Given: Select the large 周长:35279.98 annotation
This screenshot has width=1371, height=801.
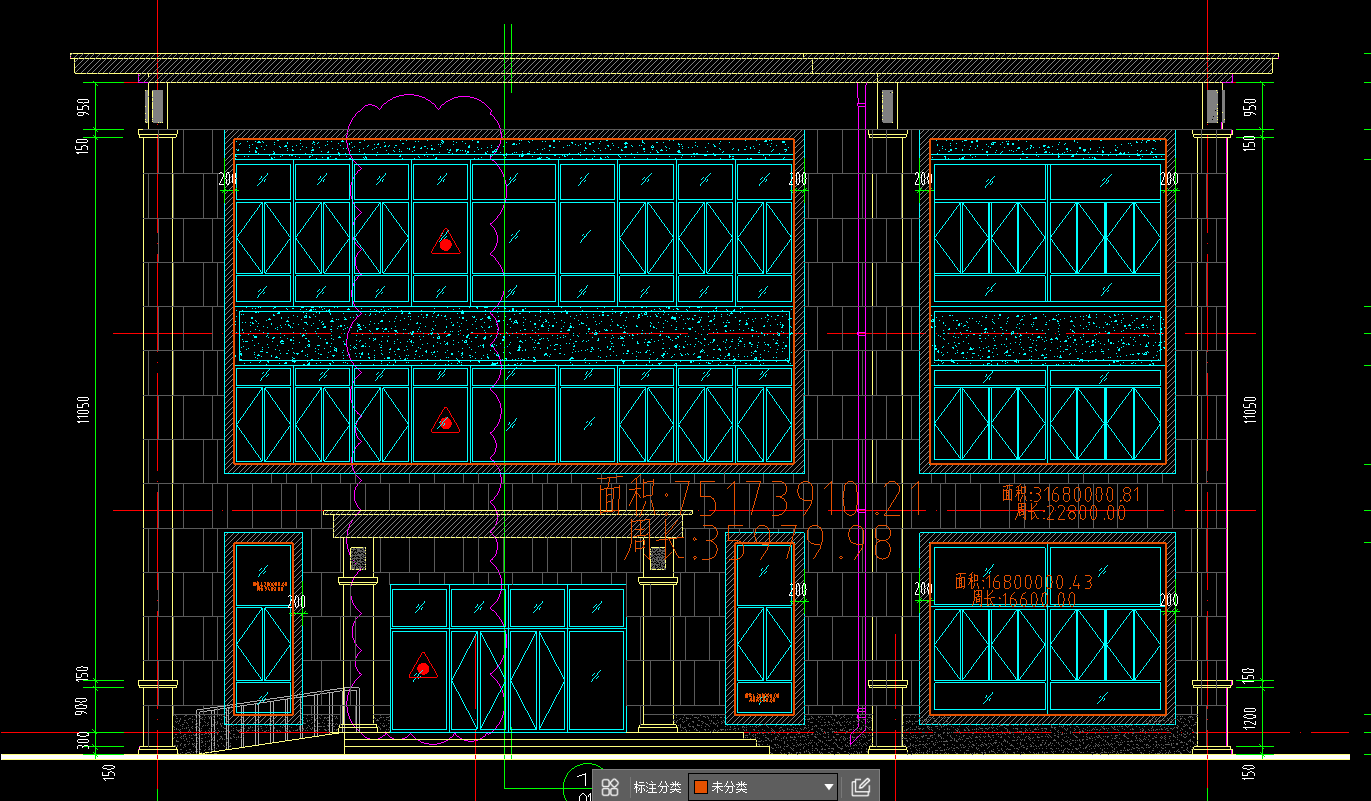Looking at the screenshot, I should [758, 543].
